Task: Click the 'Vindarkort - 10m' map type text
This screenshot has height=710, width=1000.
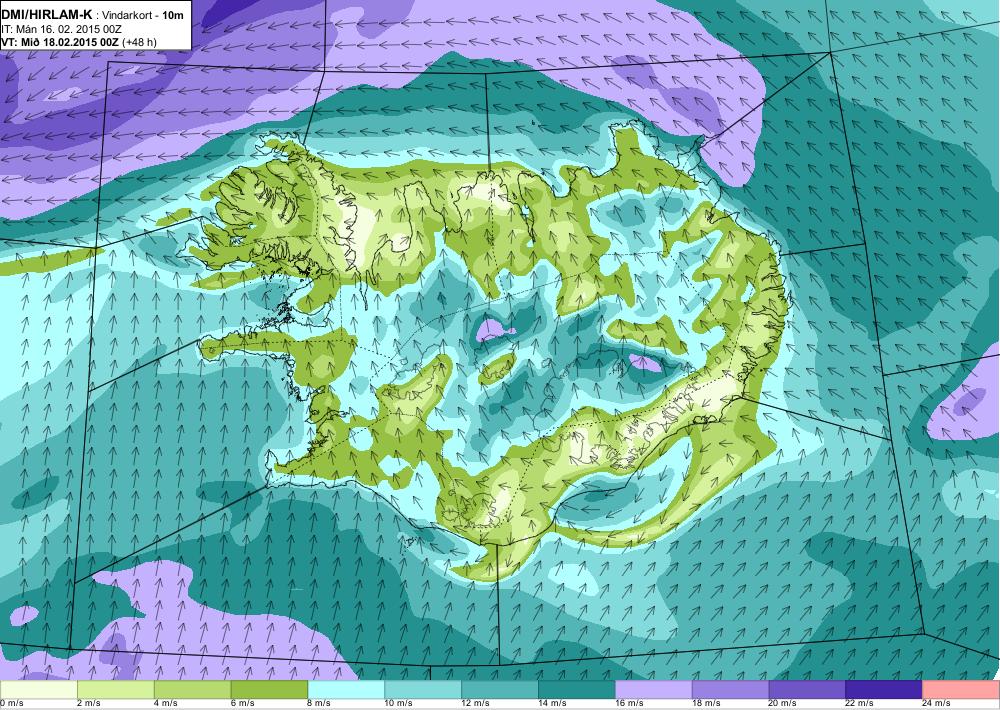Action: pos(142,16)
